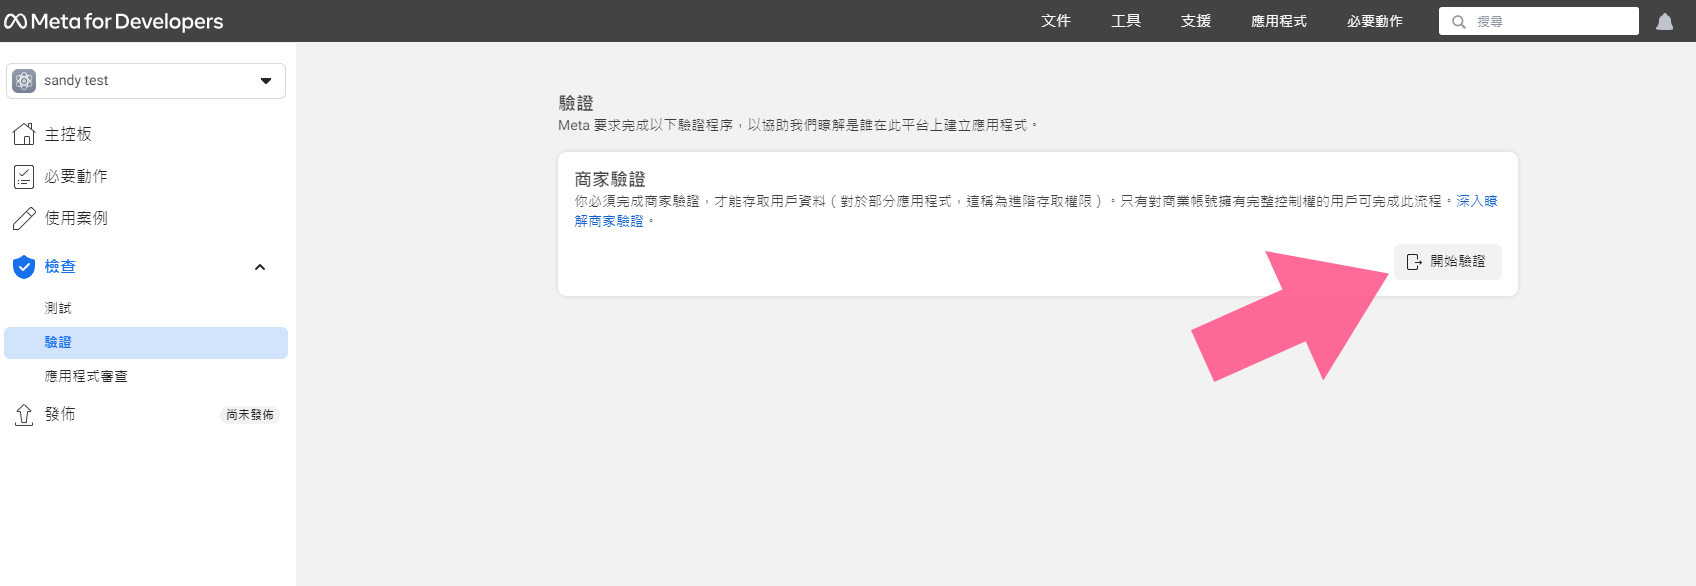Click the search magnifier icon
1696x586 pixels.
(x=1459, y=21)
